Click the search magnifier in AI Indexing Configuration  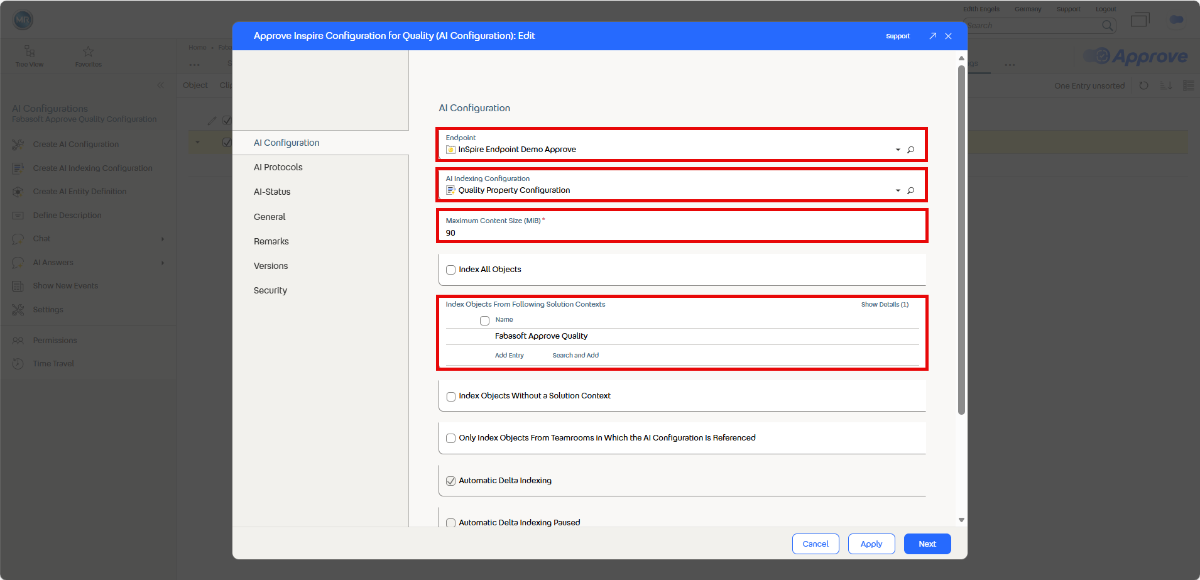(910, 190)
